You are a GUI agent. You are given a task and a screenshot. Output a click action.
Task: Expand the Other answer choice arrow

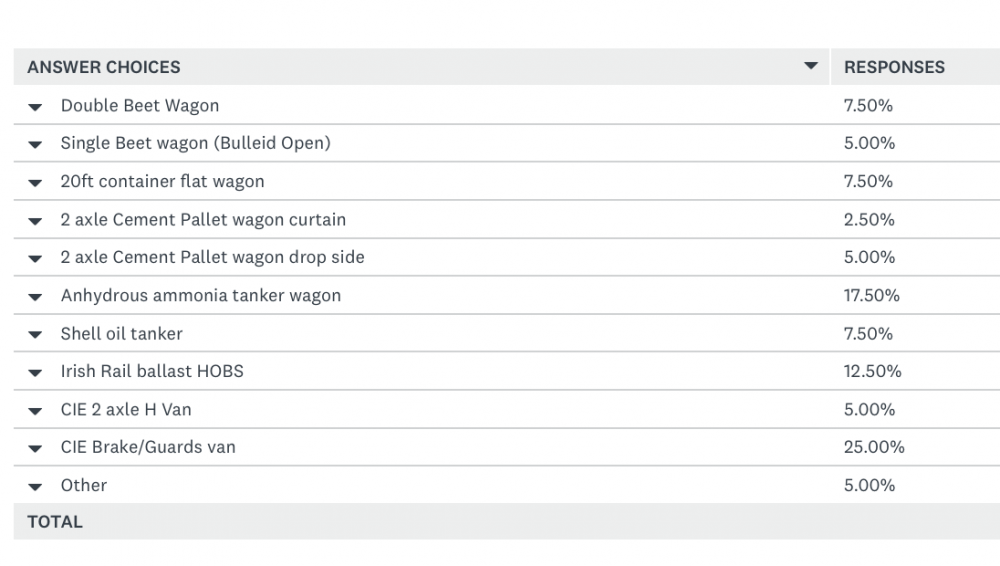(x=36, y=487)
